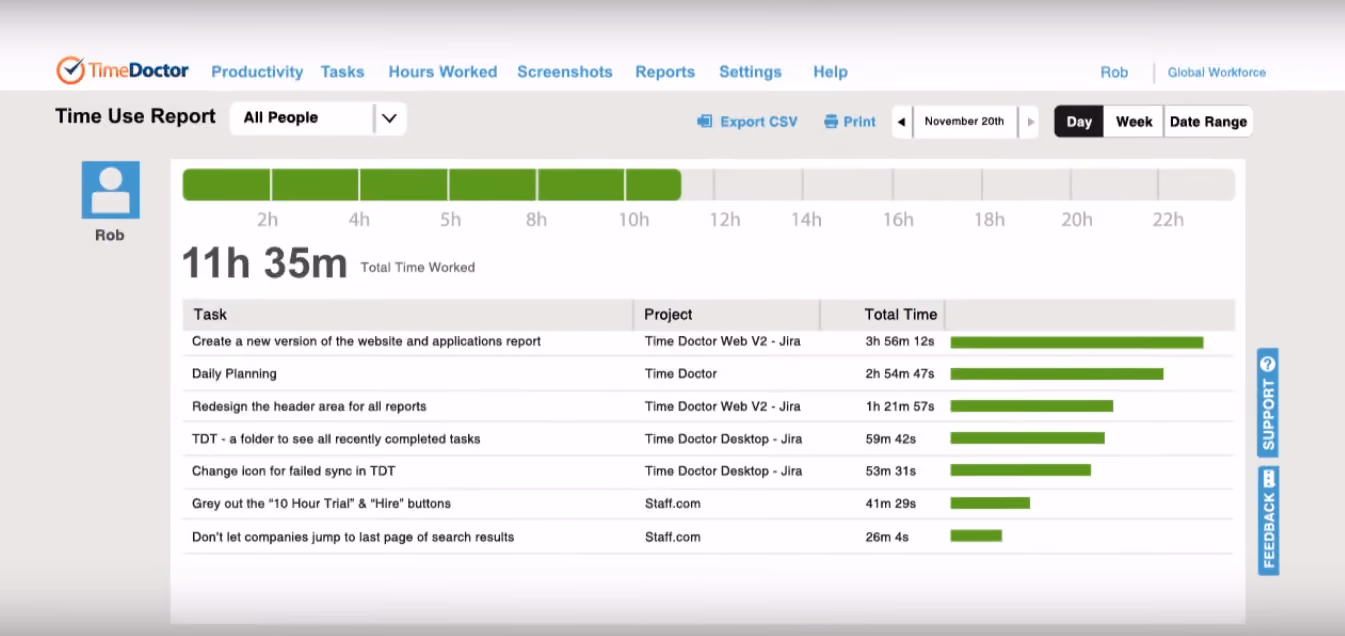Screen dimensions: 1345x636
Task: Click the green bar for Daily Planning
Action: [x=1057, y=374]
